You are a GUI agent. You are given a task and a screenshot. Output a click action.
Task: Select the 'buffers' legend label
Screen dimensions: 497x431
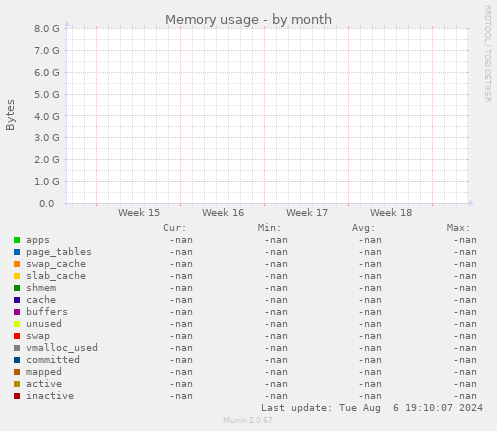[x=47, y=312]
